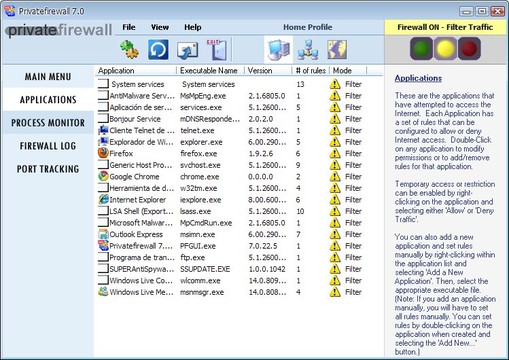Click Filter mode for Outlook Express

click(x=353, y=234)
